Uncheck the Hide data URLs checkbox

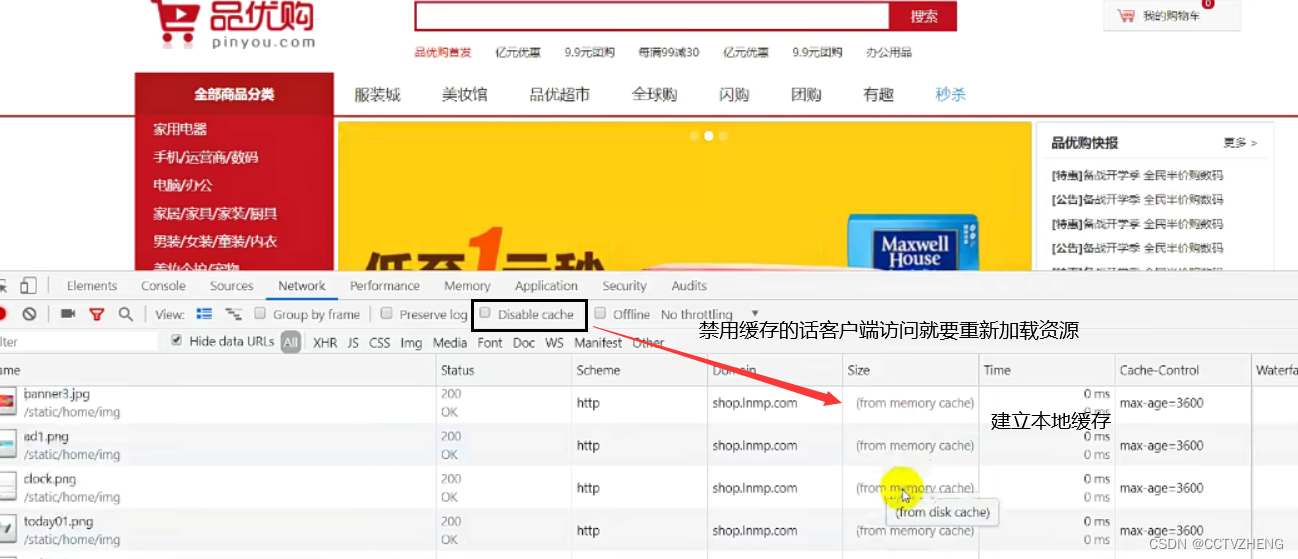click(x=177, y=341)
